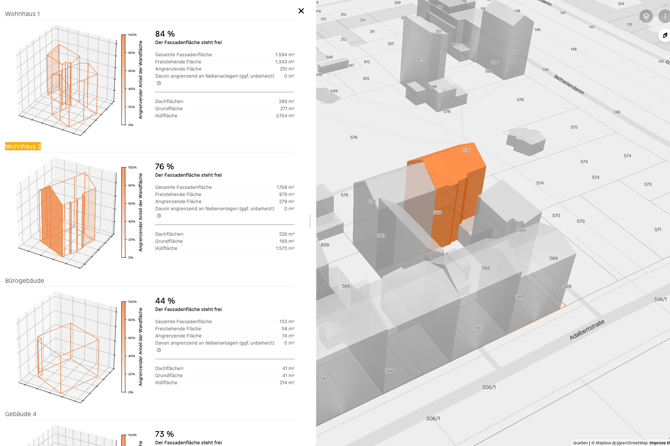This screenshot has height=446, width=670.
Task: Click info icon under Wohnhaus 2 stats
Action: click(x=158, y=216)
